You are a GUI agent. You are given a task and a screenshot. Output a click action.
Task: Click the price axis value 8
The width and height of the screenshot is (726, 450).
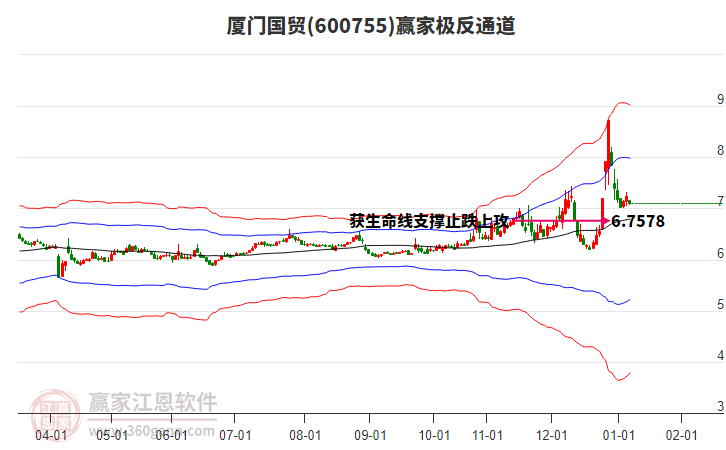pyautogui.click(x=720, y=150)
